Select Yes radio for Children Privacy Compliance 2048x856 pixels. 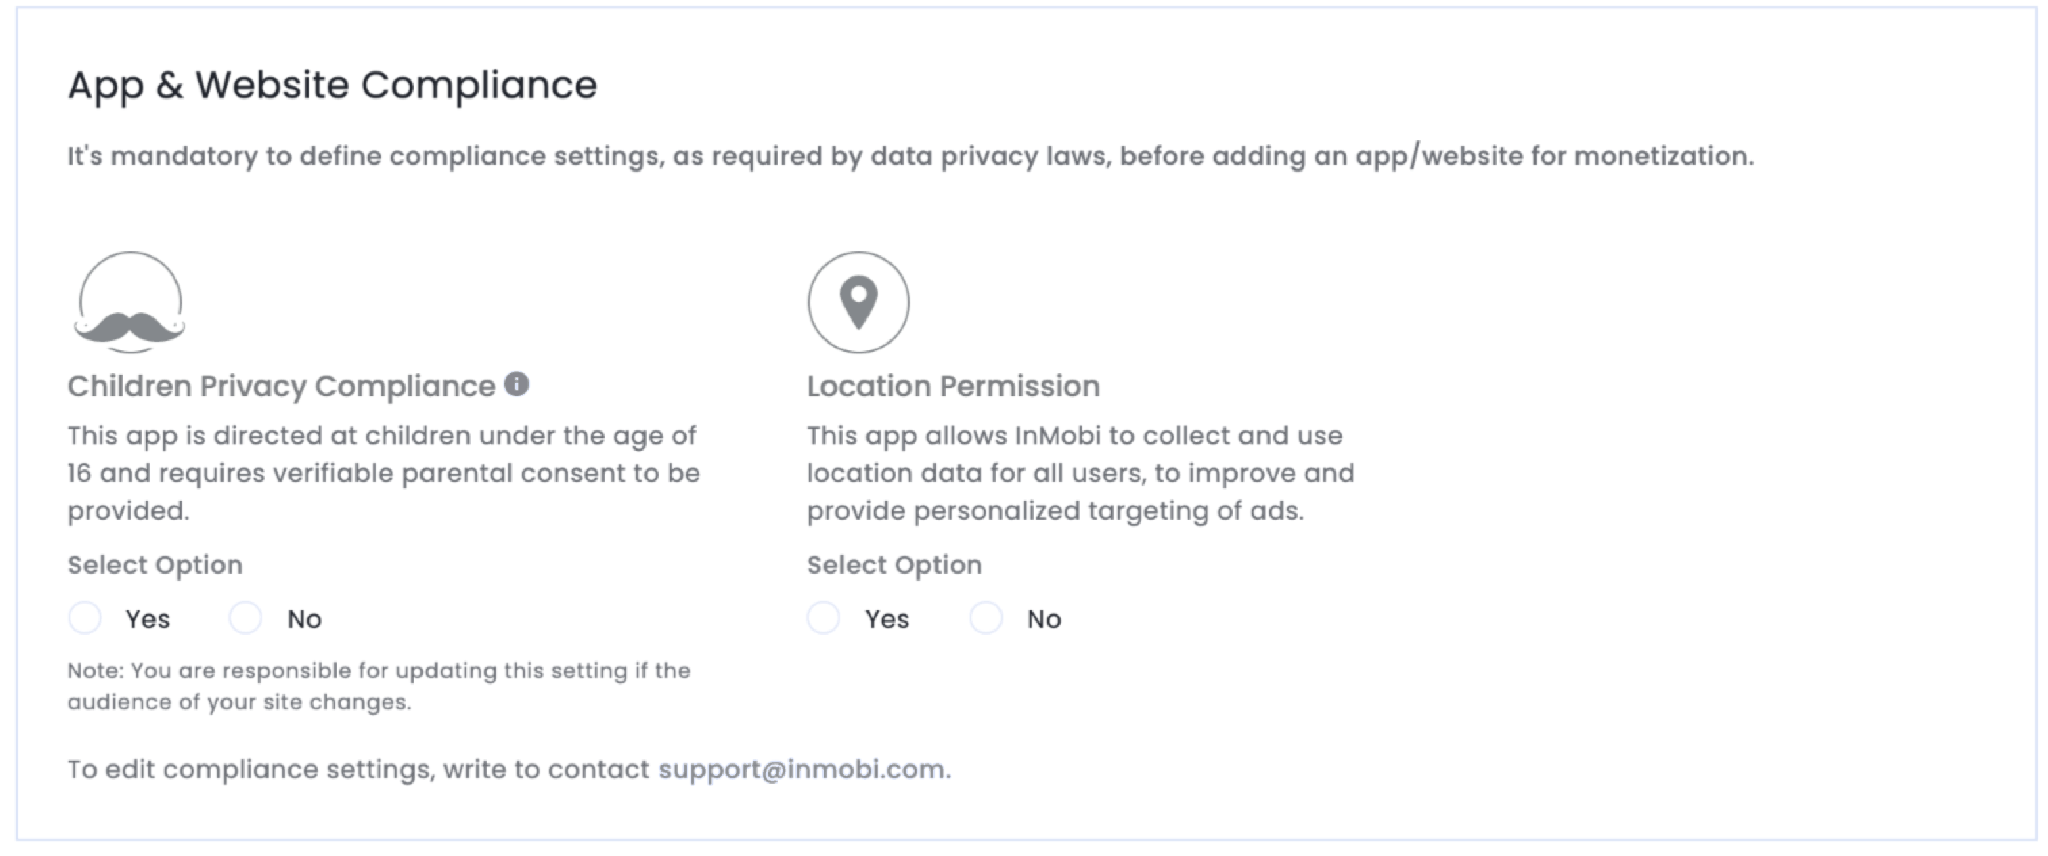coord(85,618)
